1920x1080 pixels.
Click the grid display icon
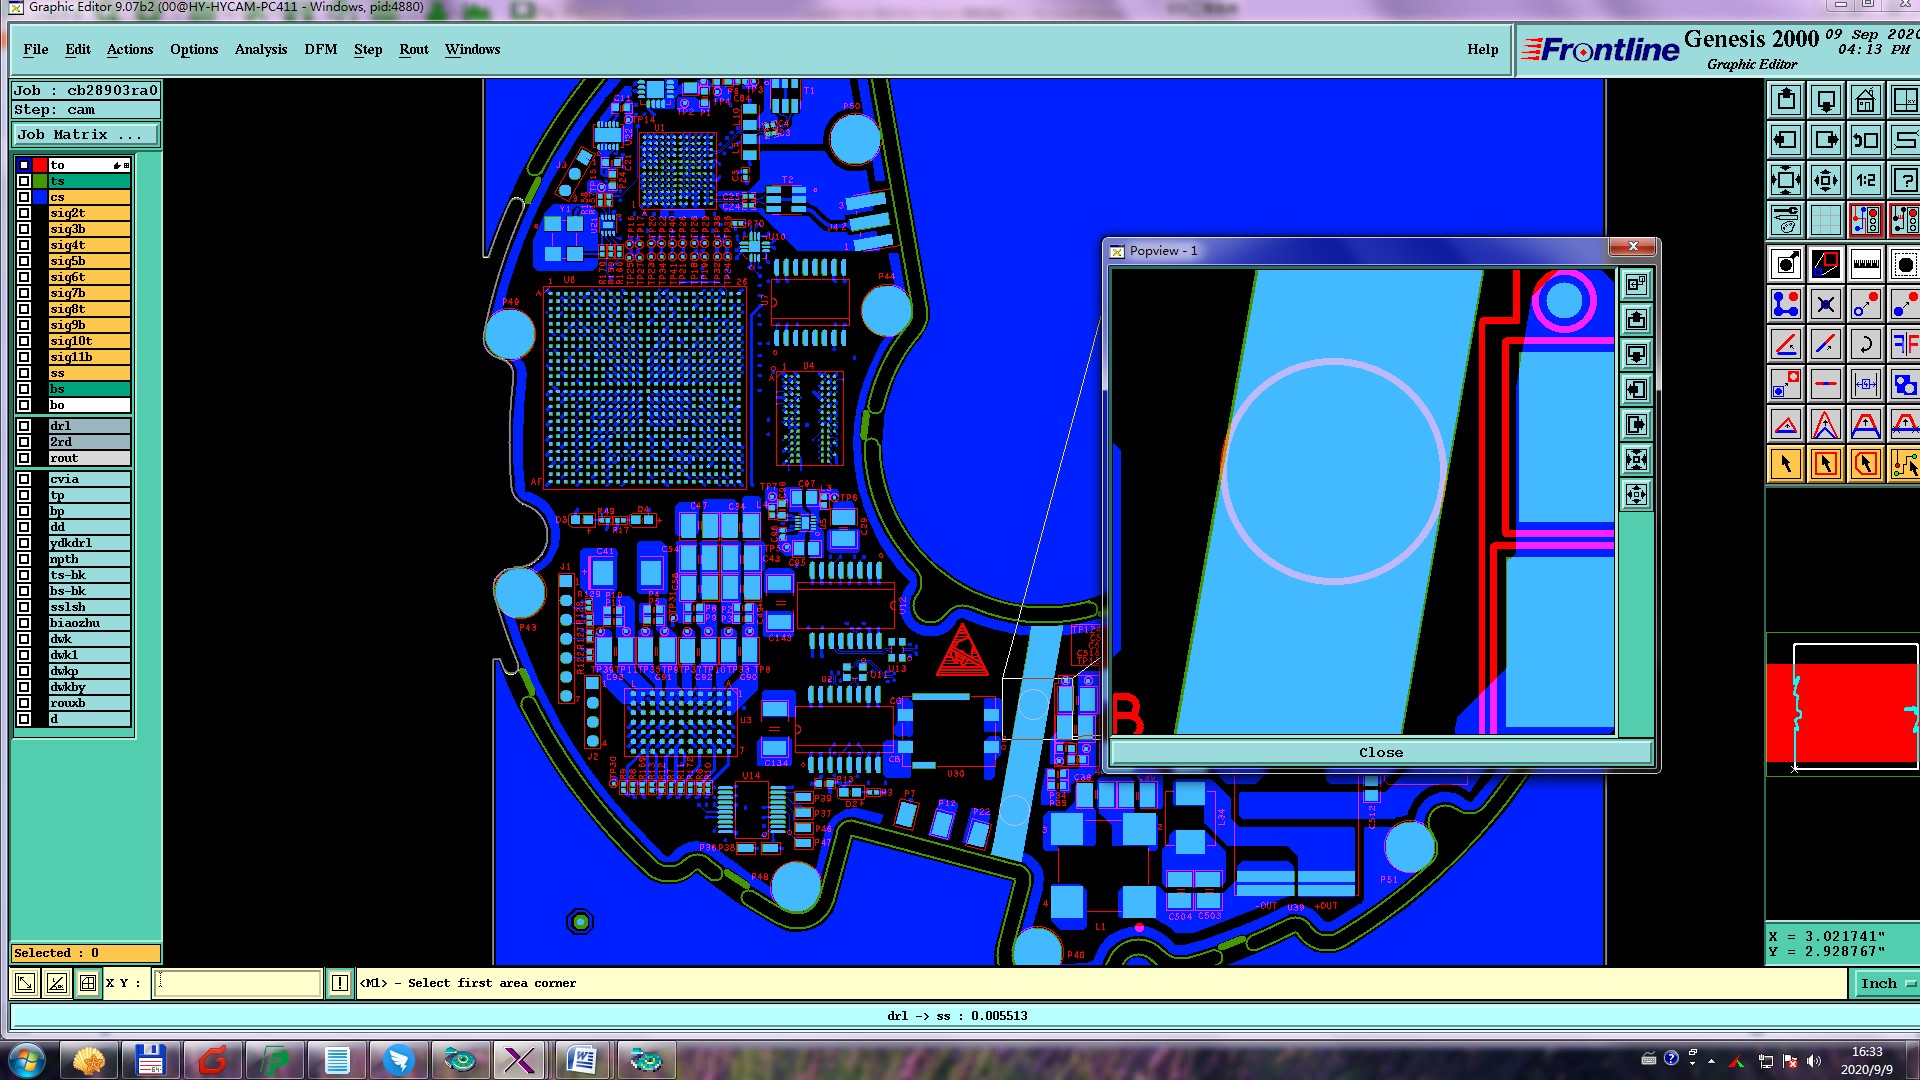(x=1825, y=220)
